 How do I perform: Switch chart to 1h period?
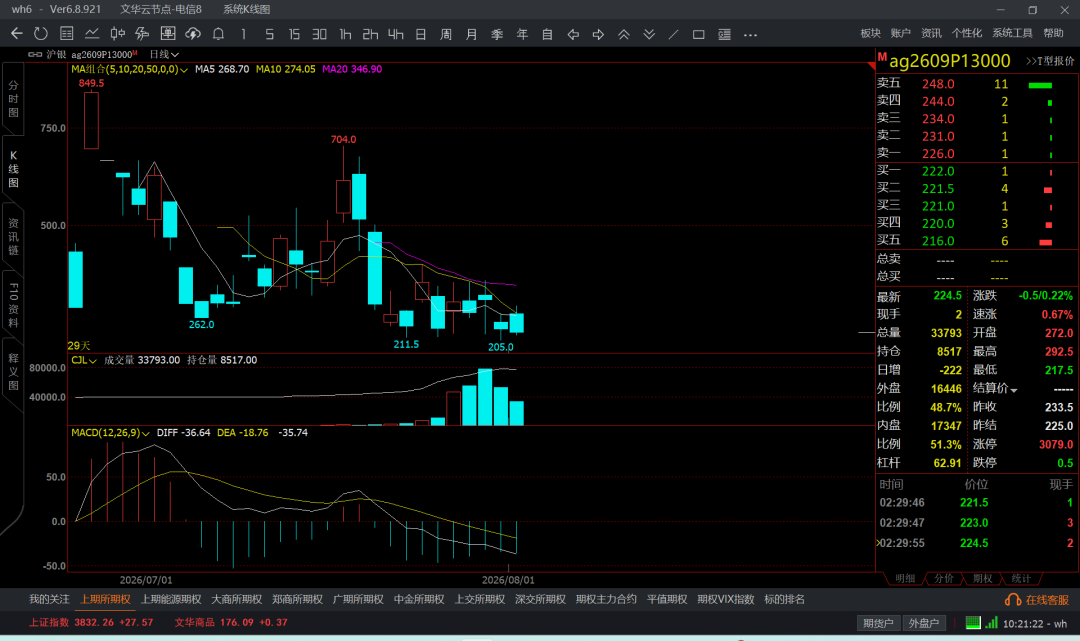pos(345,34)
